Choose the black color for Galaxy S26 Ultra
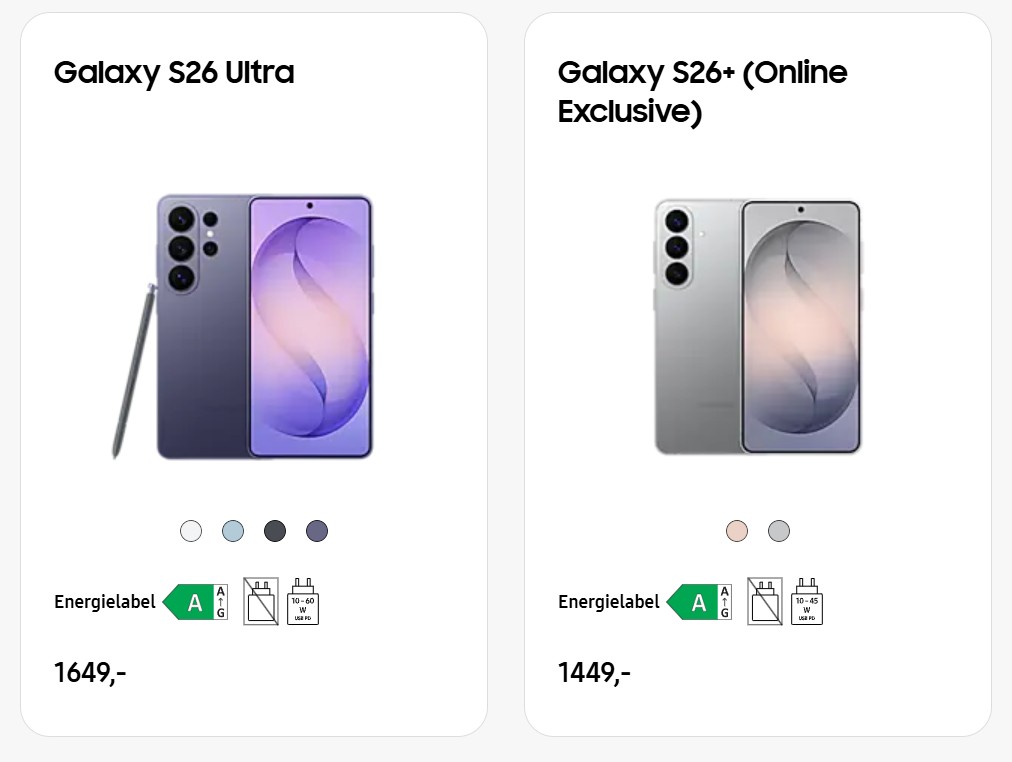This screenshot has width=1012, height=762. (275, 531)
